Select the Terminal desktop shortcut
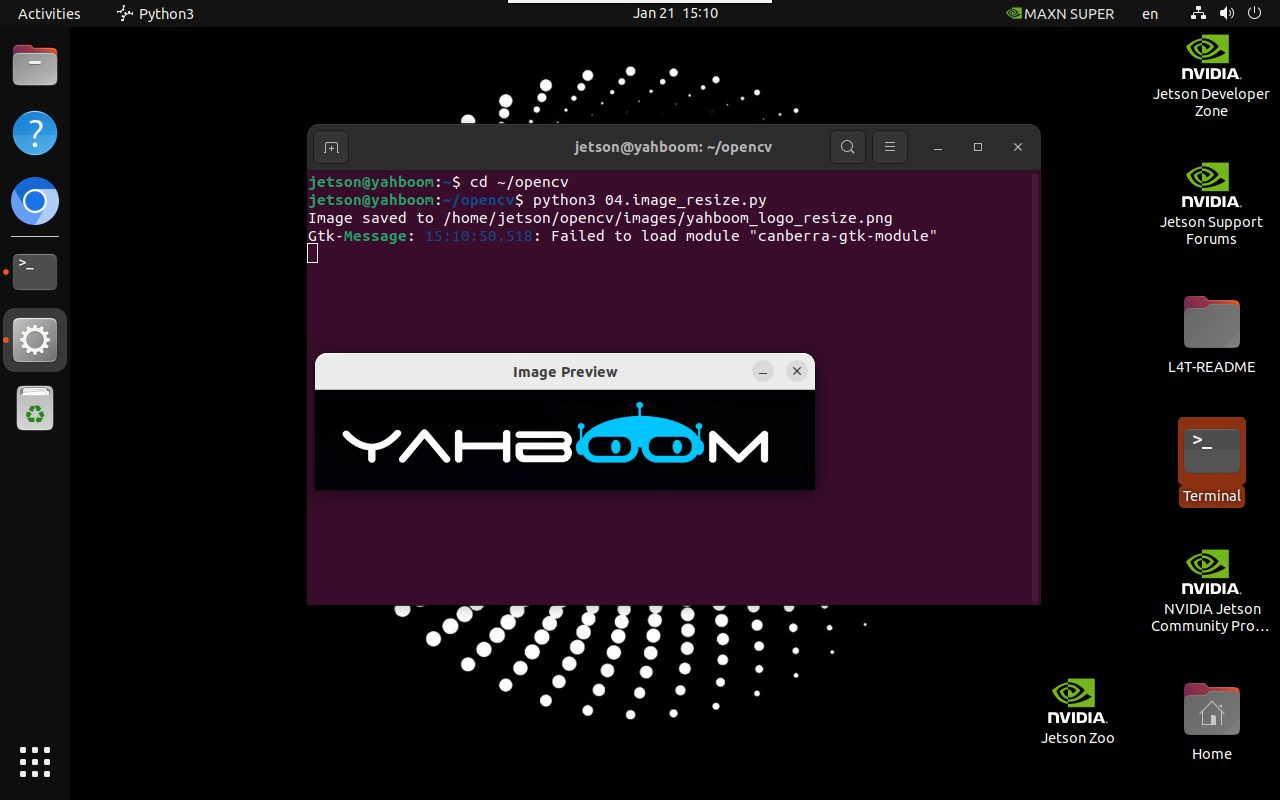 point(1211,462)
